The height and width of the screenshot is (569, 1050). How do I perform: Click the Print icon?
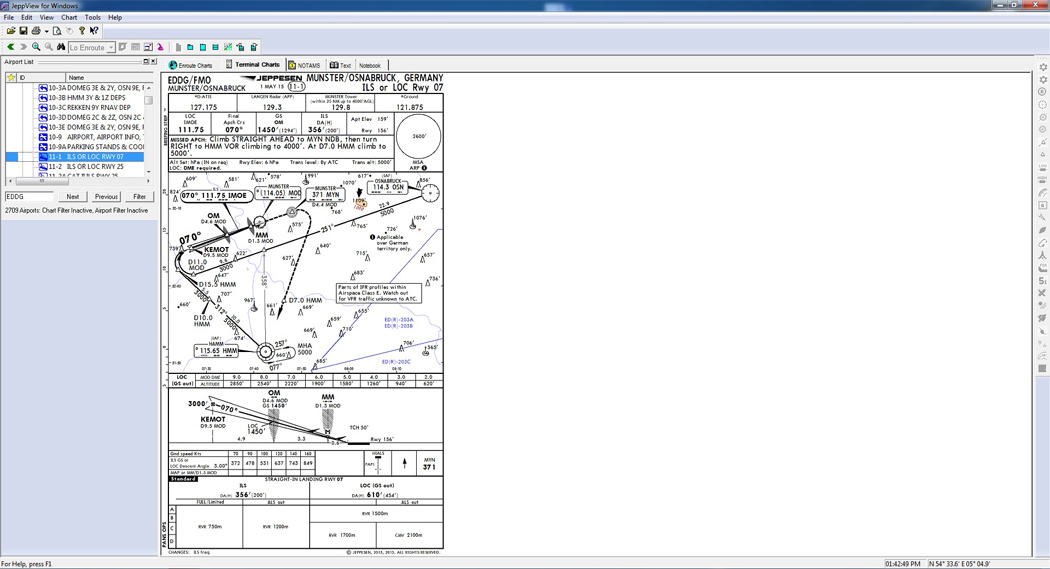click(x=36, y=31)
